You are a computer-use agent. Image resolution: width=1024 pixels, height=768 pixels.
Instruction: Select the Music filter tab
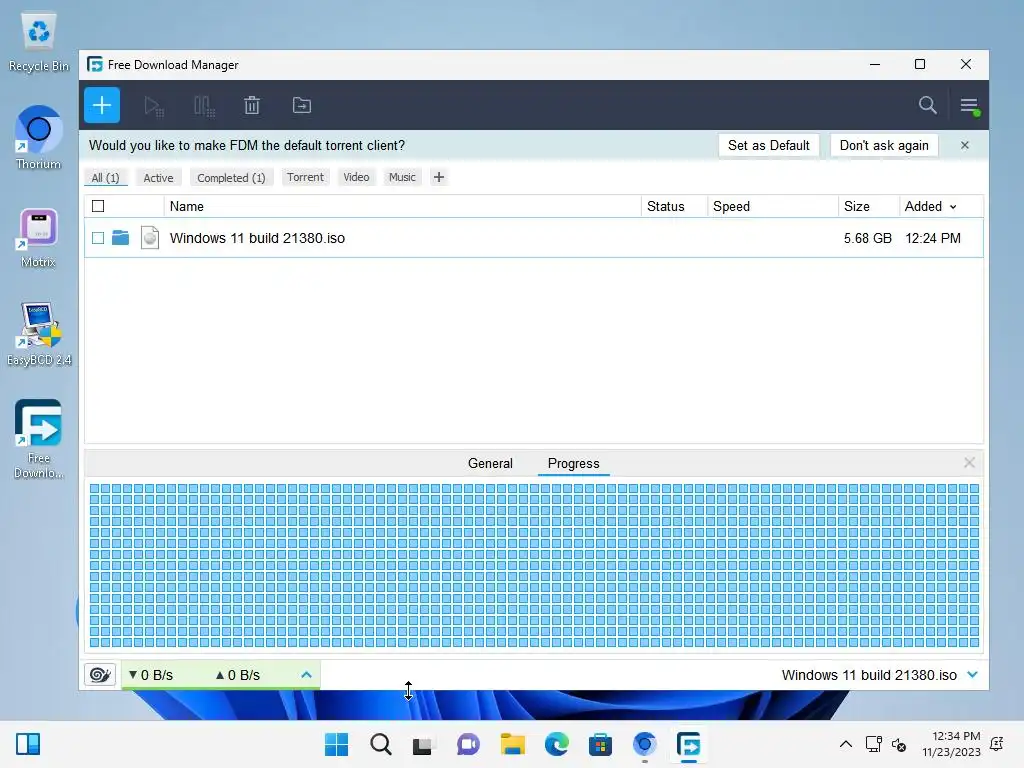point(402,177)
